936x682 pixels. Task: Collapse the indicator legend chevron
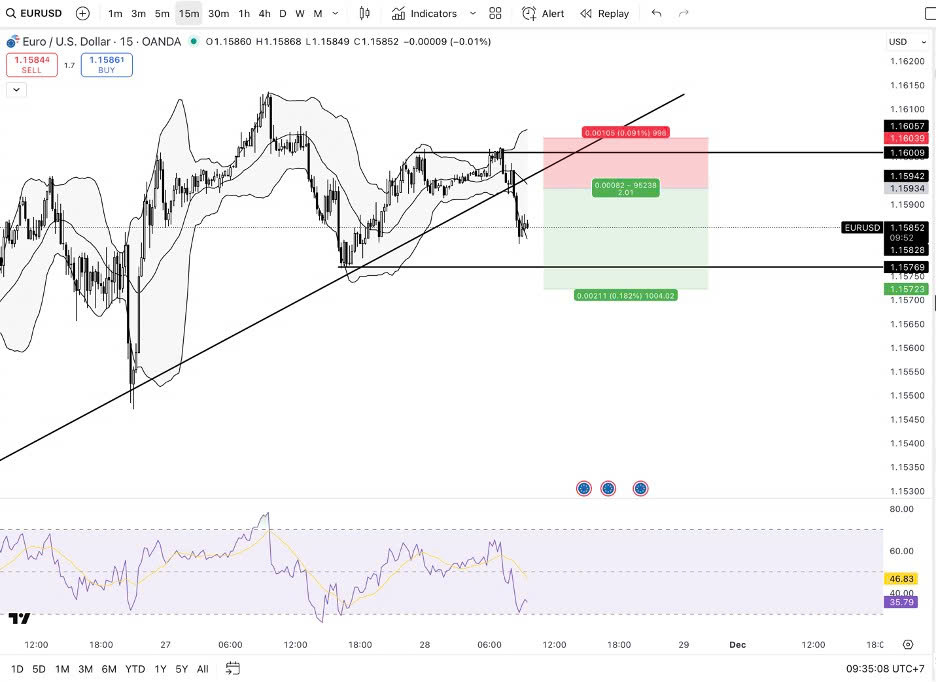[16, 90]
